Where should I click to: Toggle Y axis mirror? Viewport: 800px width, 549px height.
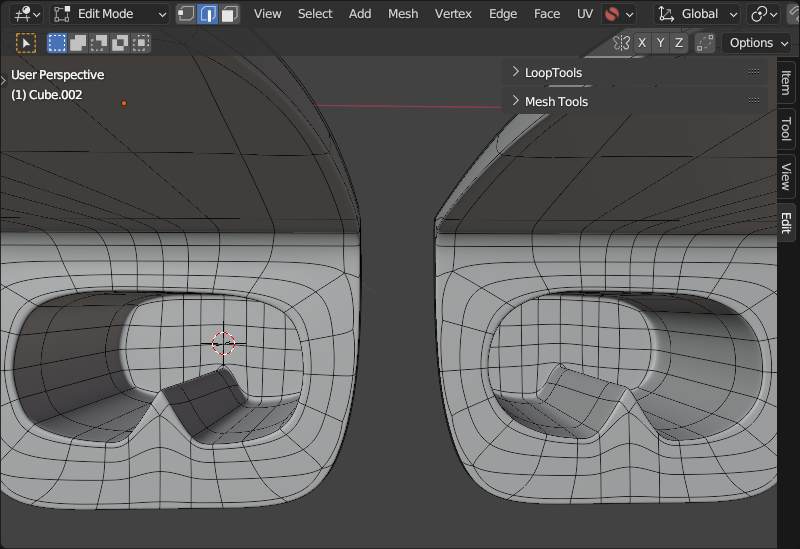click(660, 43)
